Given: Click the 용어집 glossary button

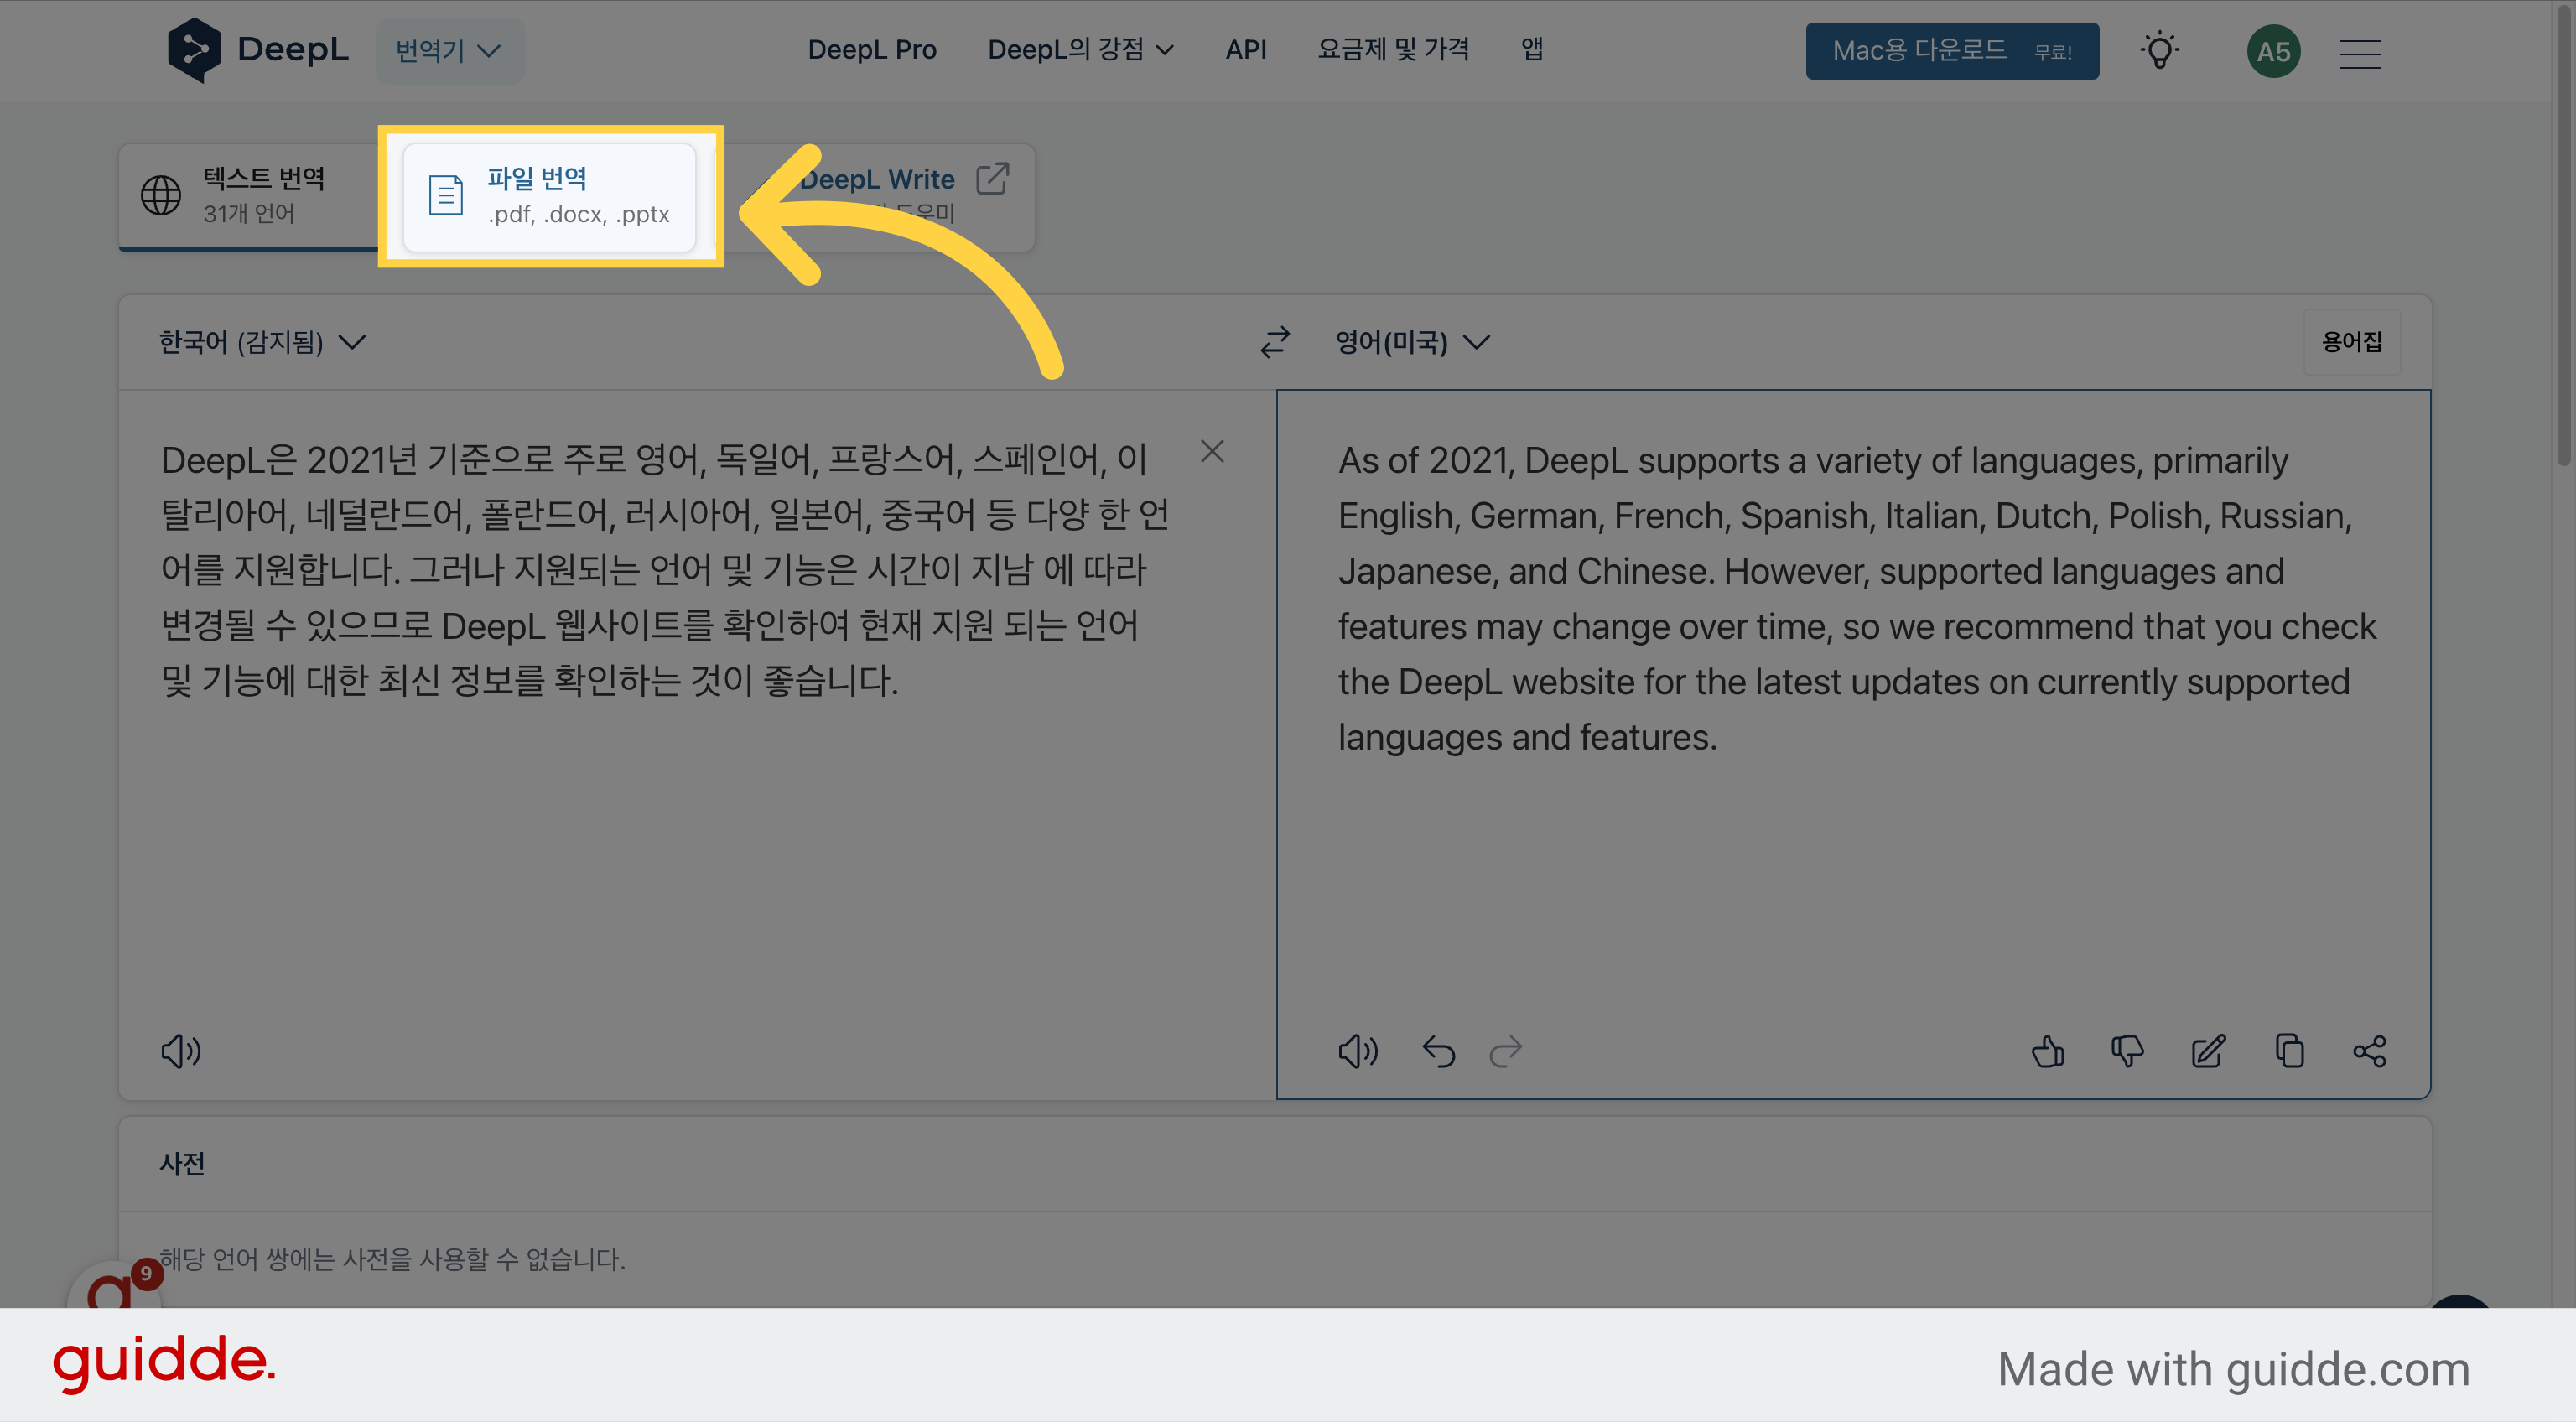Looking at the screenshot, I should coord(2351,342).
